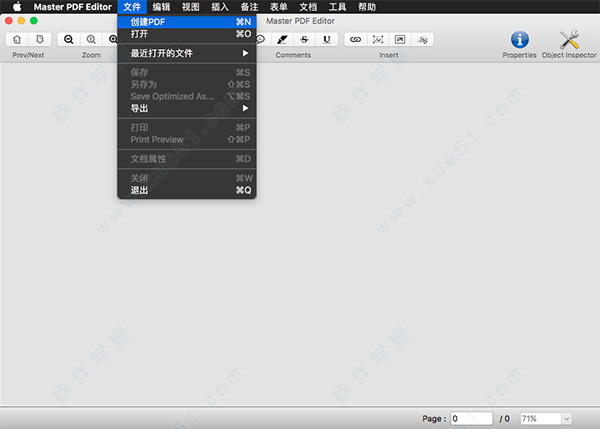Choose 退出 to quit the app
600x429 pixels.
[187, 190]
